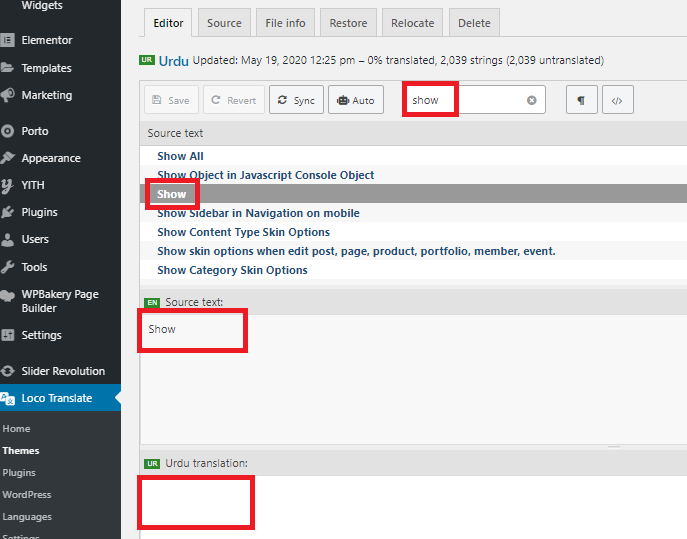Select 'Show Category Skin Options' row

click(x=413, y=270)
